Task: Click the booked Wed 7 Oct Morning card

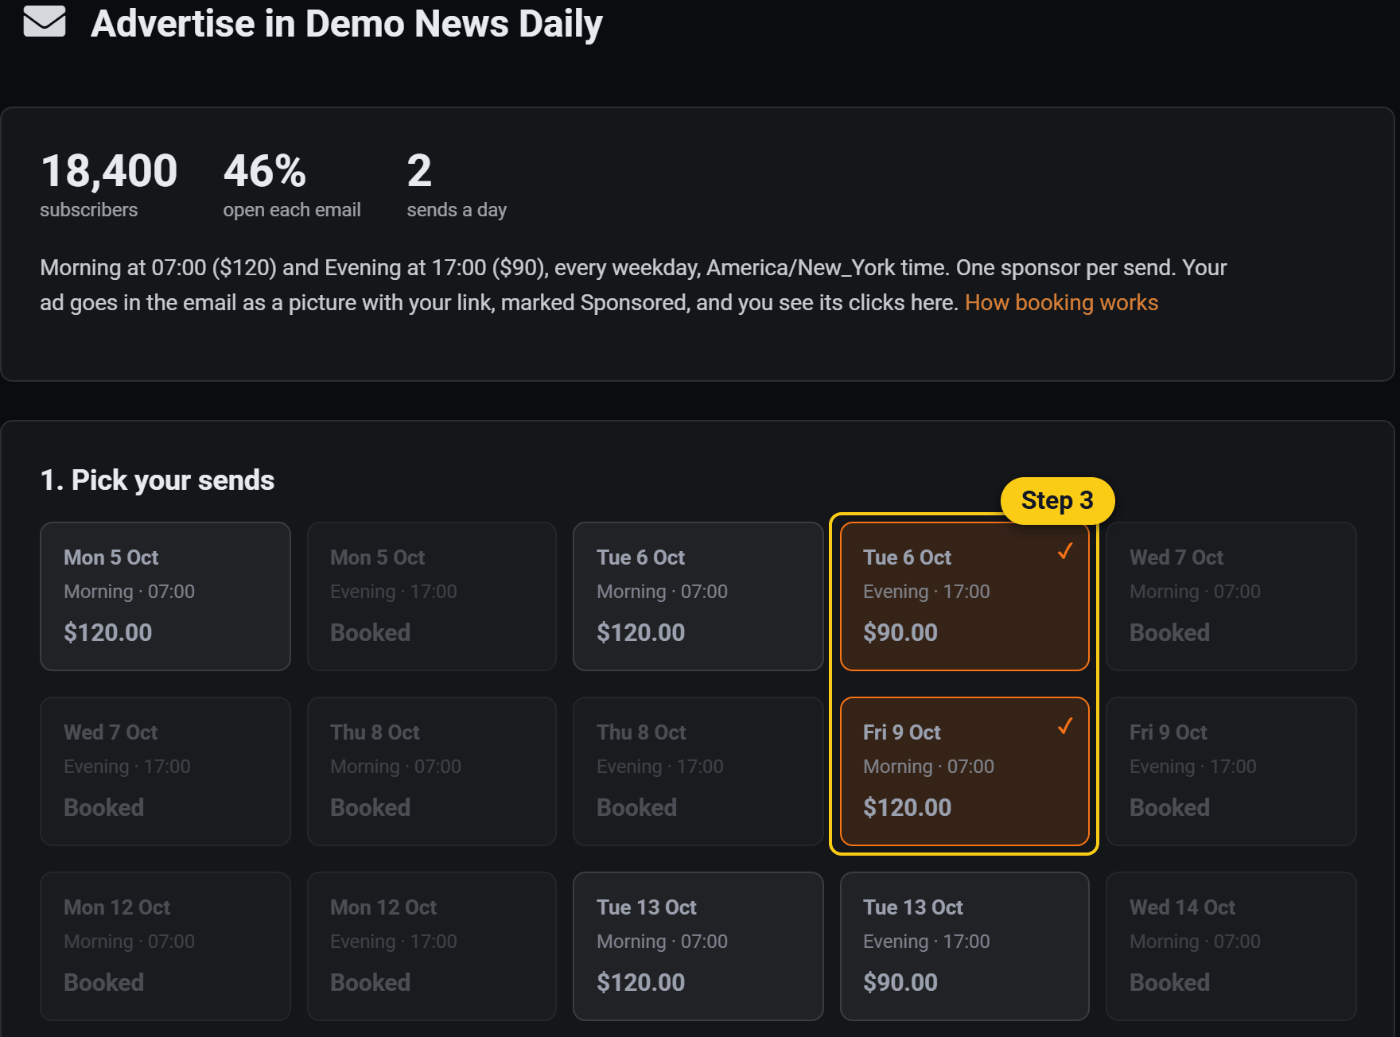Action: 1231,596
